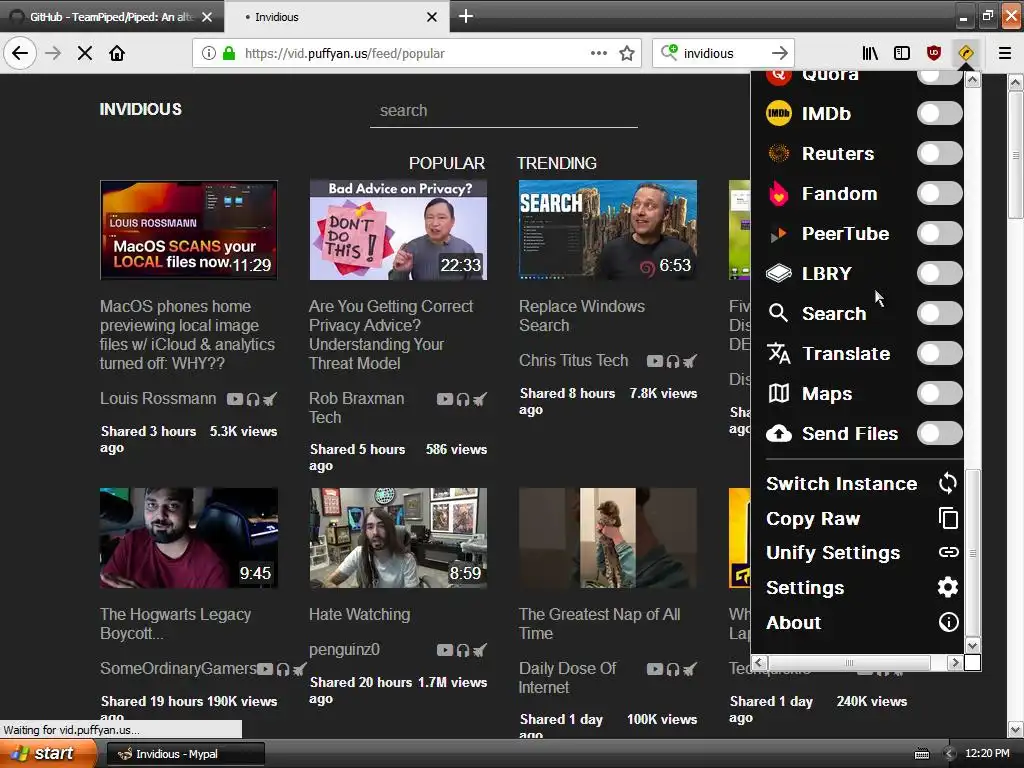Click the Fandom flame icon
Screen dimensions: 1024x768
(x=778, y=193)
